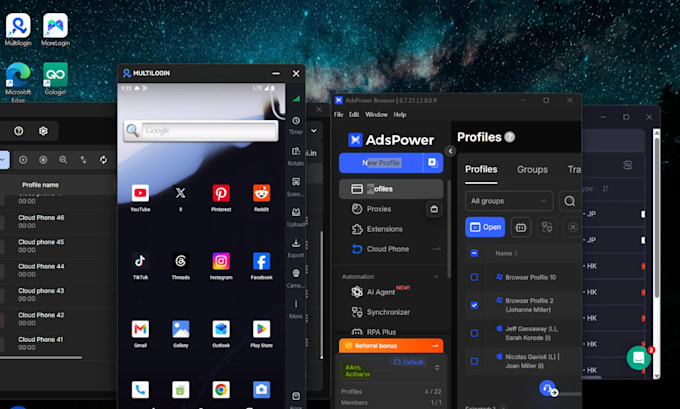Viewport: 680px width, 409px height.
Task: Open the help icon in the left window toolbar
Action: 18,131
